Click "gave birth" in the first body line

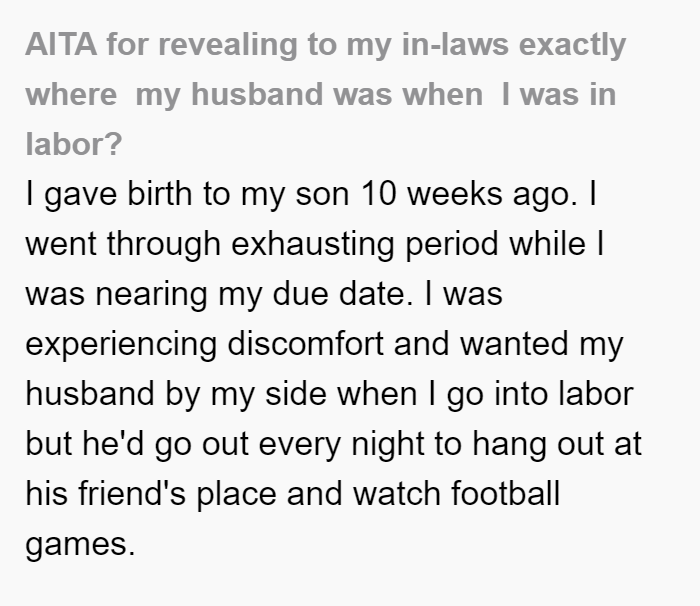coord(118,195)
